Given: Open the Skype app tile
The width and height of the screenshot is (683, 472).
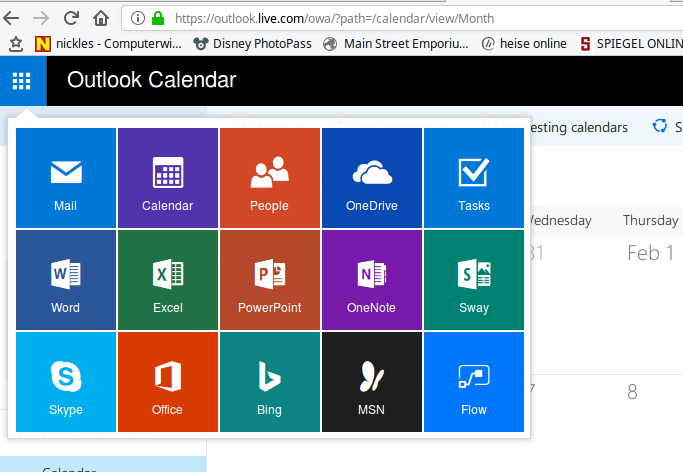Looking at the screenshot, I should (x=66, y=381).
